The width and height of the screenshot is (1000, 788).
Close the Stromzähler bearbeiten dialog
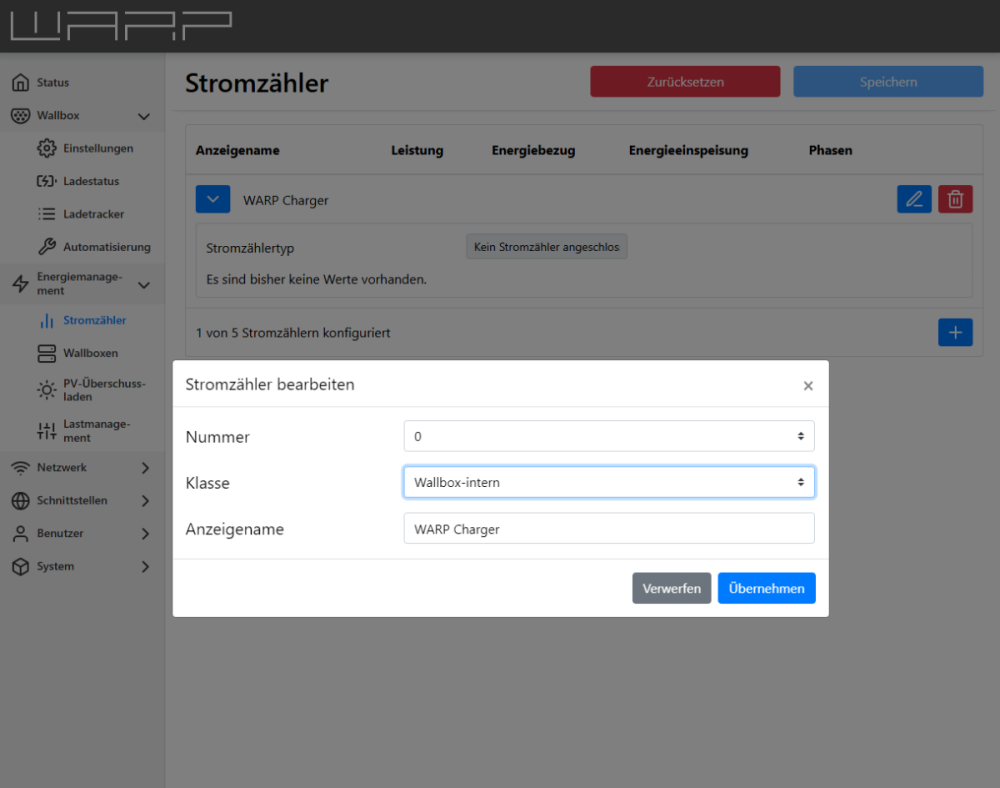(x=808, y=386)
